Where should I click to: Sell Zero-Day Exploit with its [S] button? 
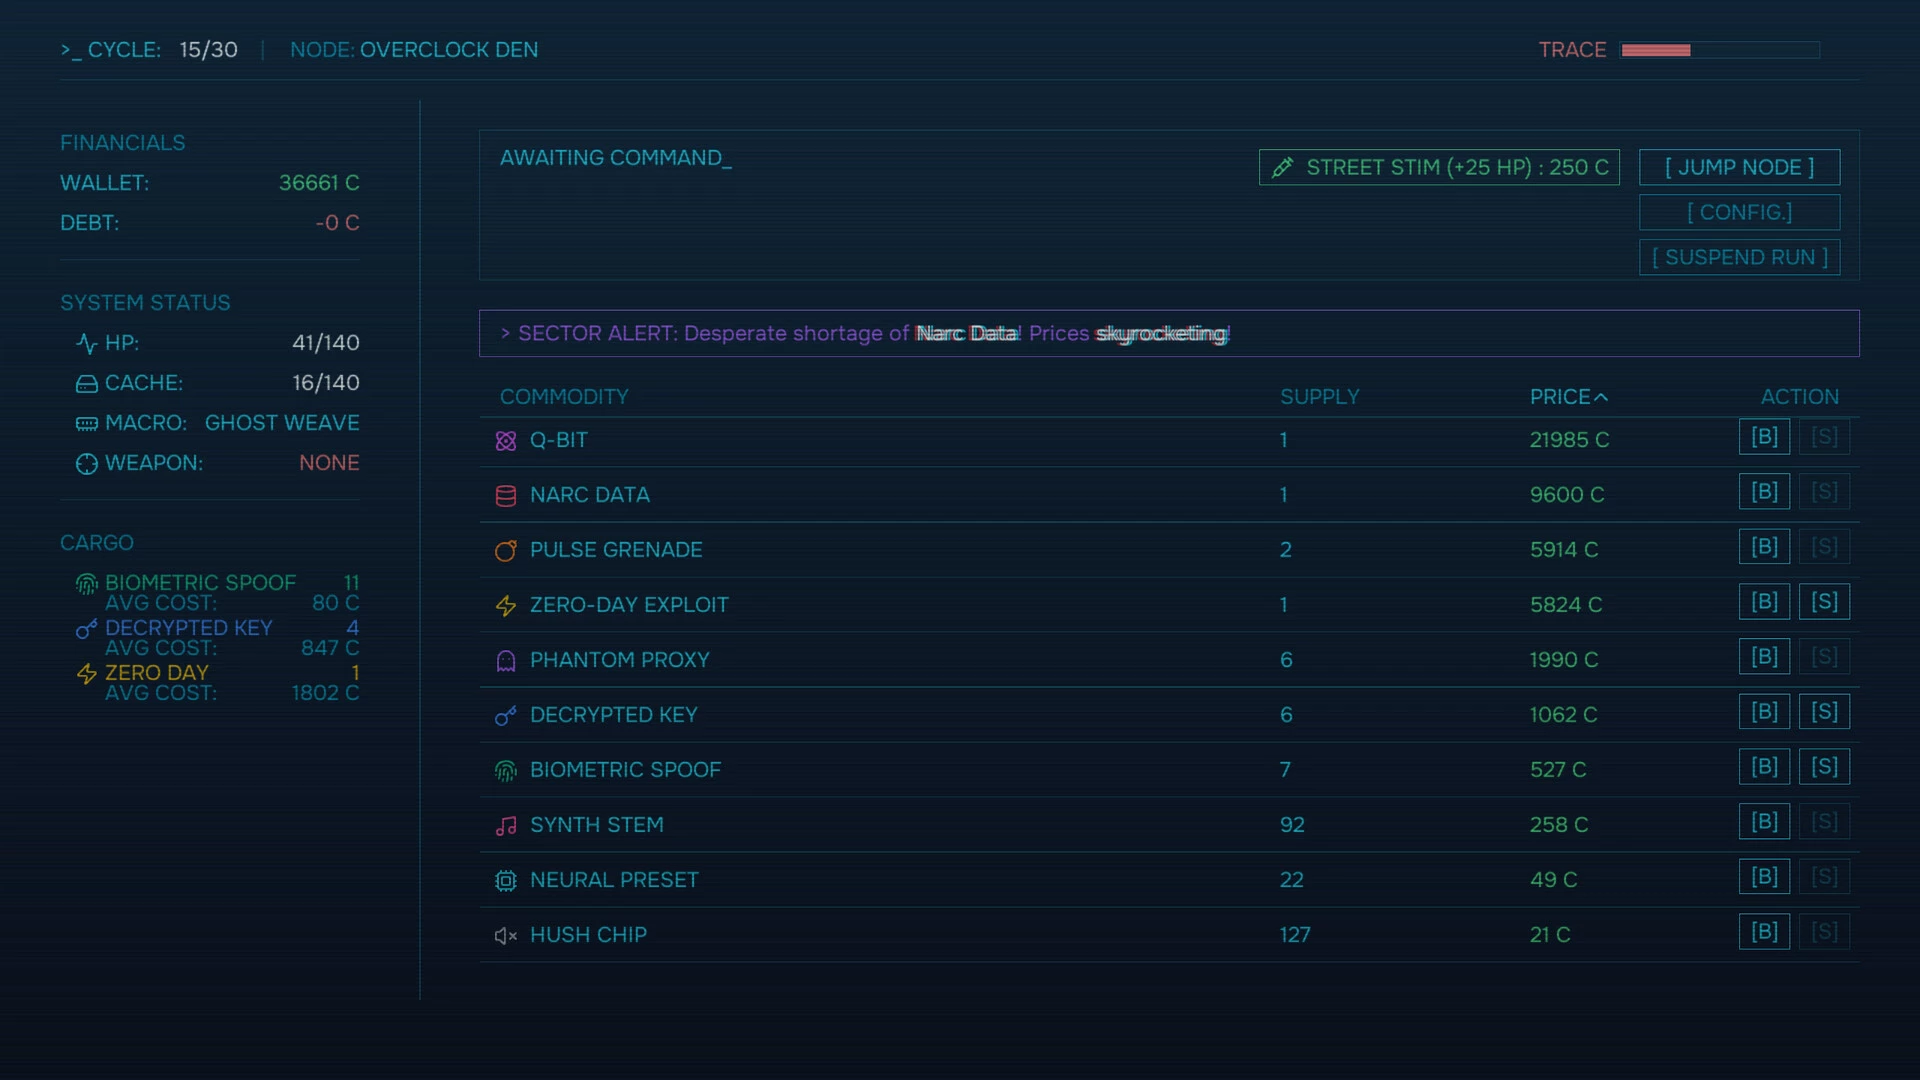click(1824, 602)
